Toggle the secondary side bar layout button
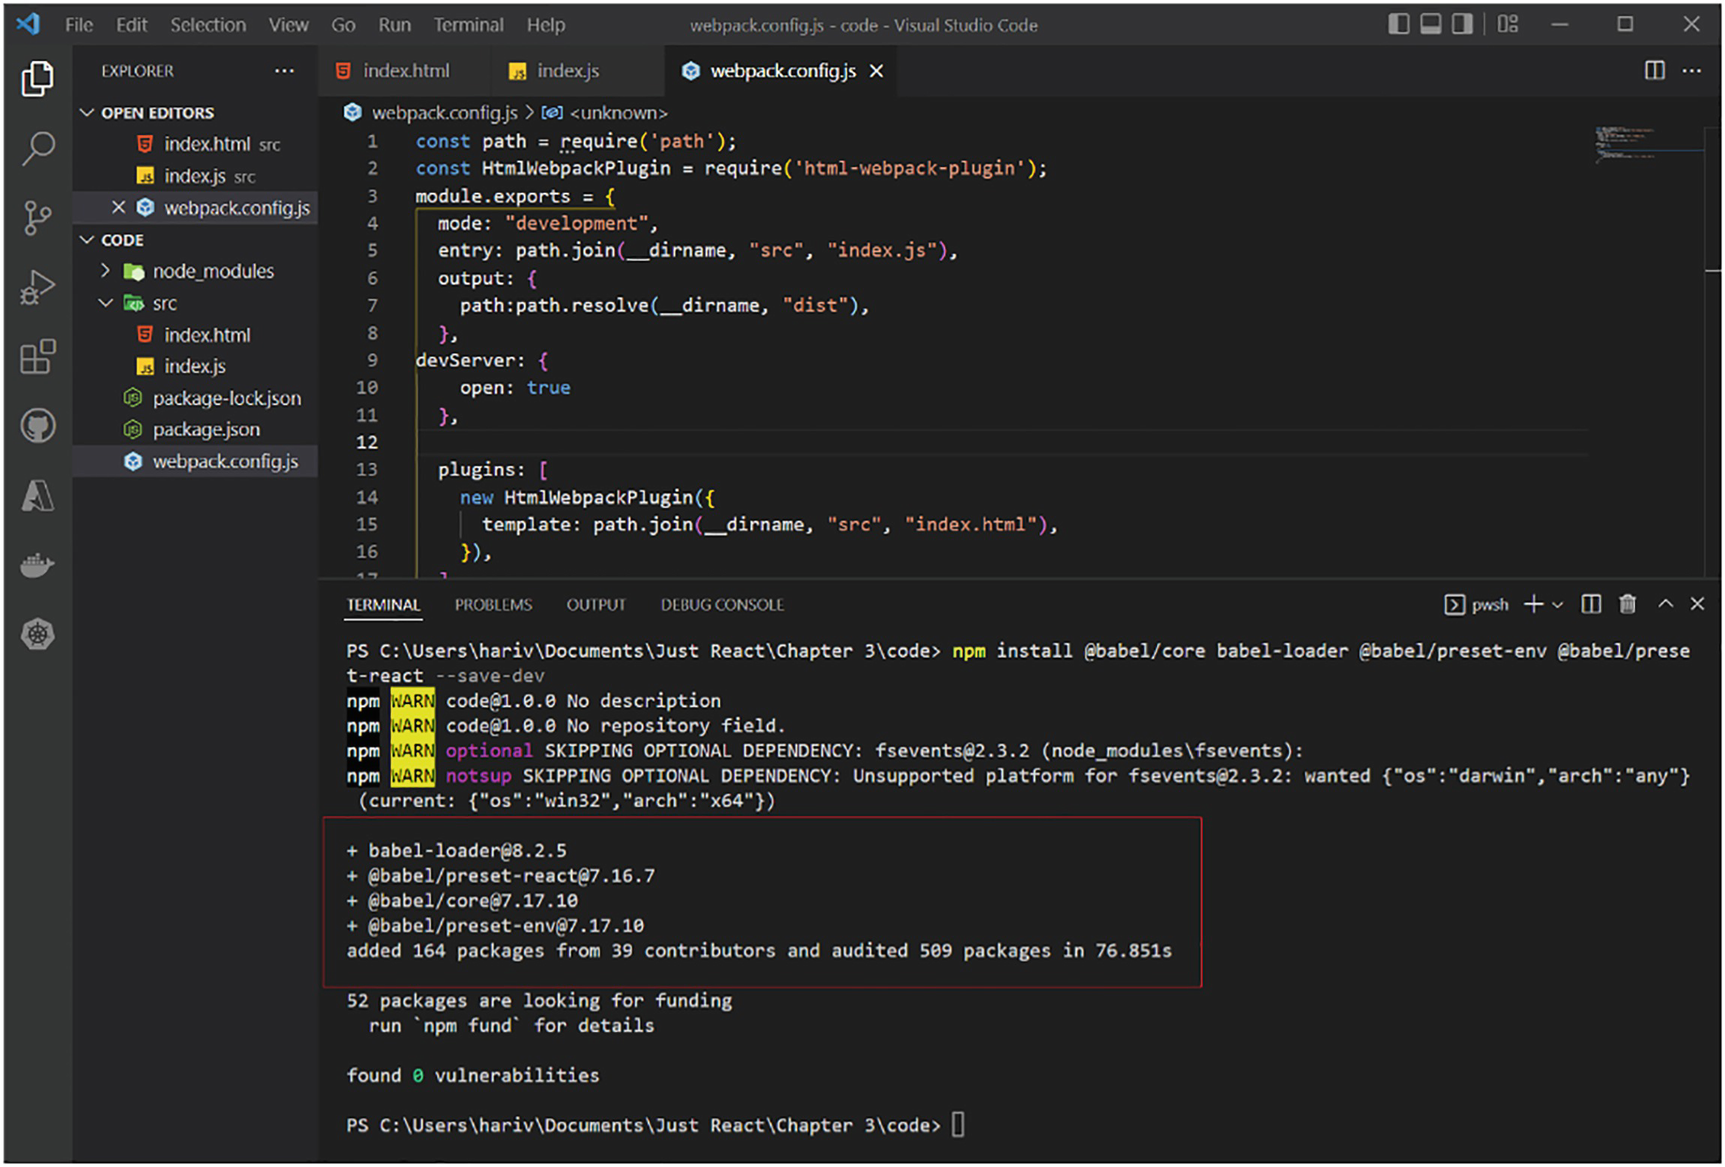This screenshot has width=1725, height=1167. pyautogui.click(x=1462, y=24)
